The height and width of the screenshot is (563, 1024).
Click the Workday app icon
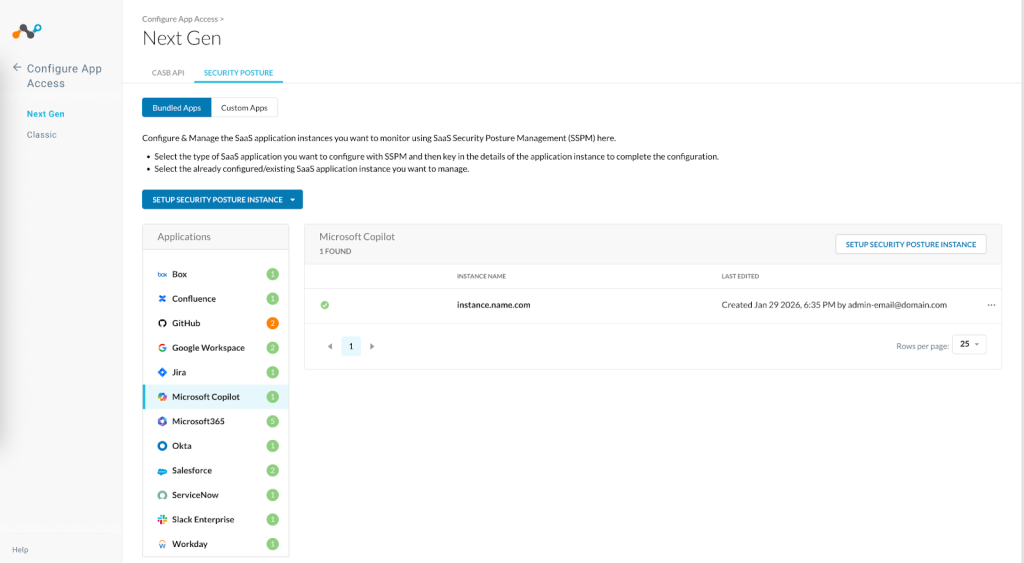pos(162,544)
